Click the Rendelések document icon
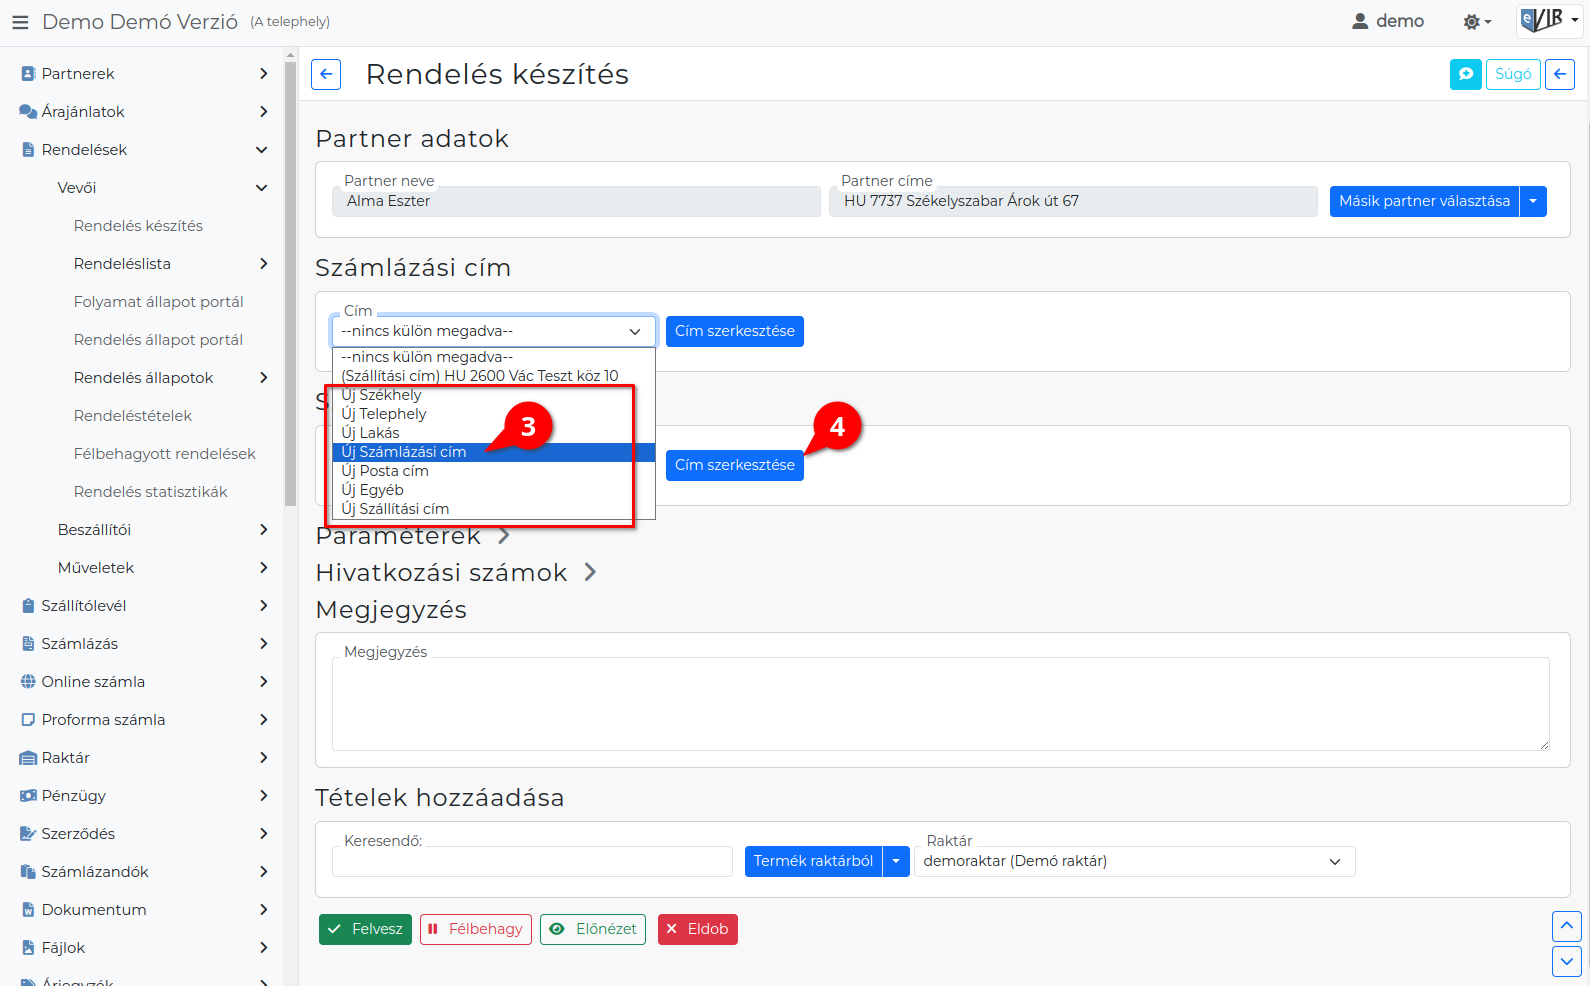The width and height of the screenshot is (1590, 986). 28,150
